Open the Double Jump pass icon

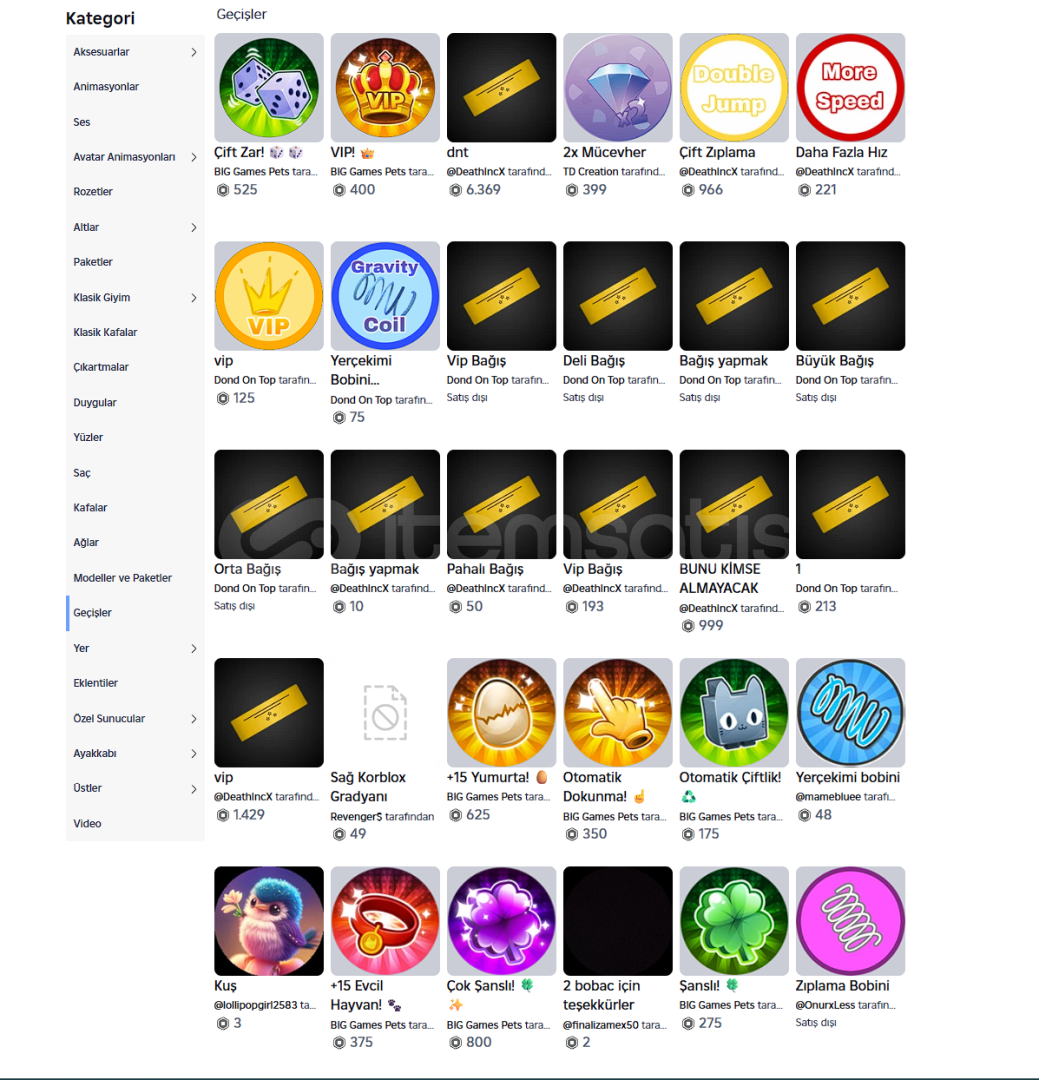734,87
